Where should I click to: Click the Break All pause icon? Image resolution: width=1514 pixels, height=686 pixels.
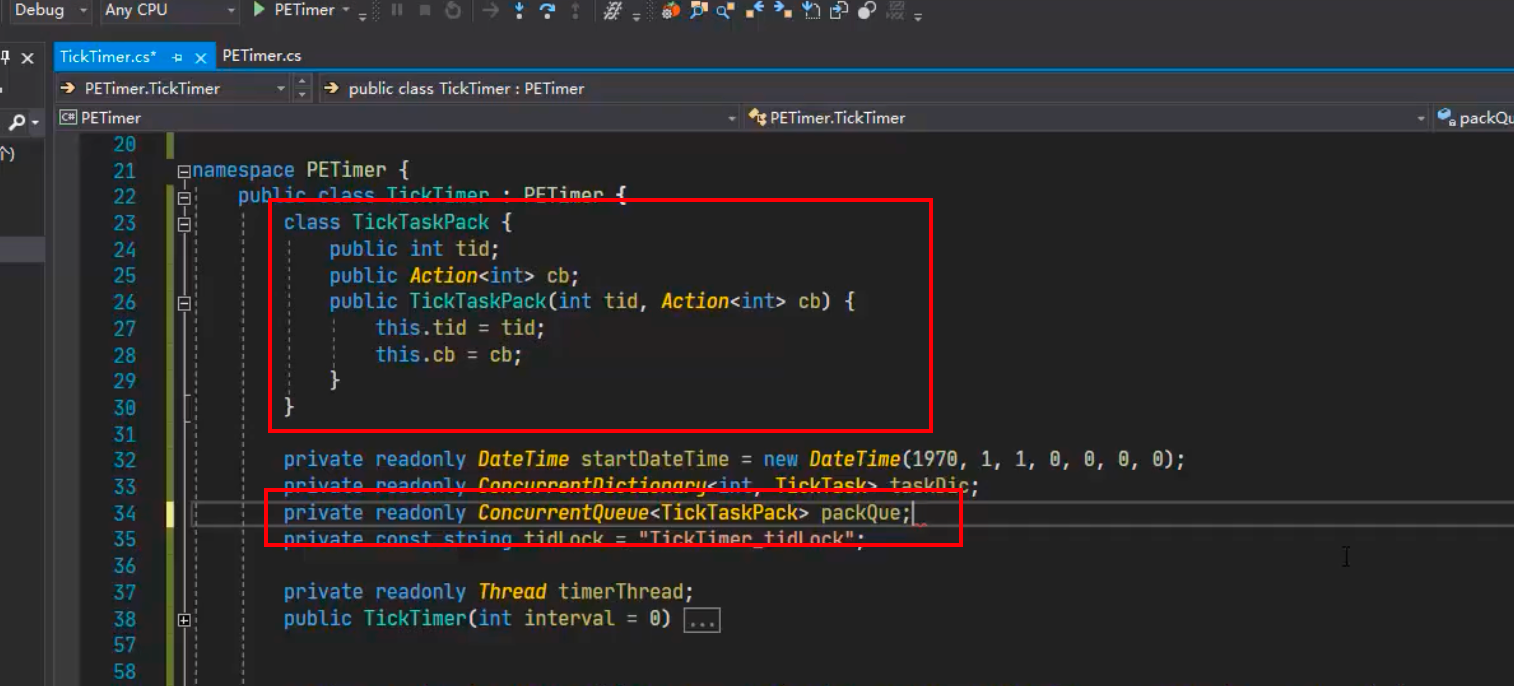tap(397, 10)
